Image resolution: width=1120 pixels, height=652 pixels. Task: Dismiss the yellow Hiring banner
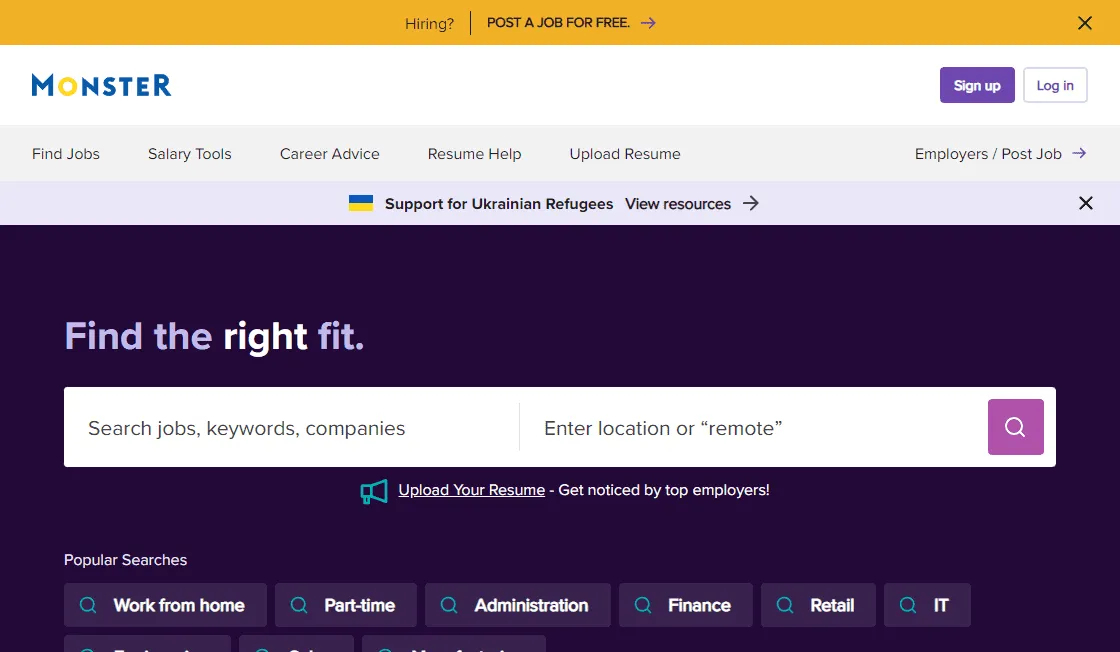click(x=1085, y=23)
